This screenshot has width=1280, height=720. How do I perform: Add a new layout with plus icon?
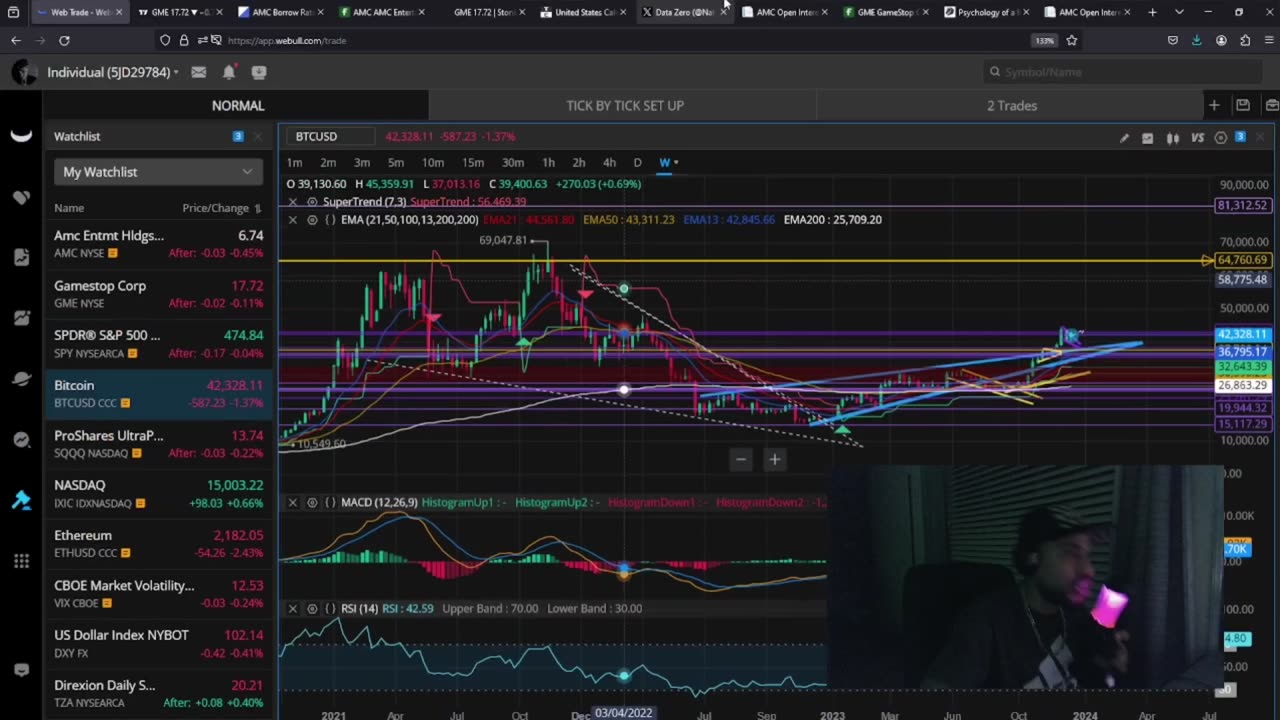(x=1213, y=105)
